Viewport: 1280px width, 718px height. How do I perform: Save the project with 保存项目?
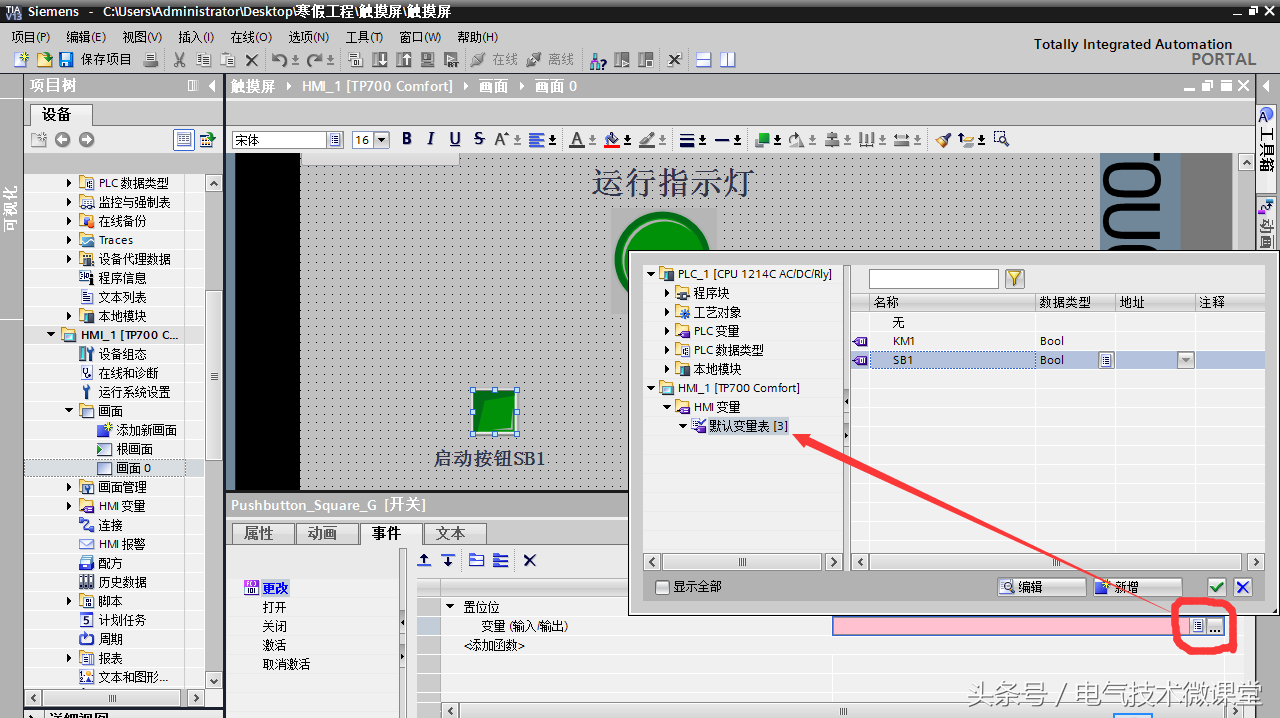pyautogui.click(x=96, y=60)
